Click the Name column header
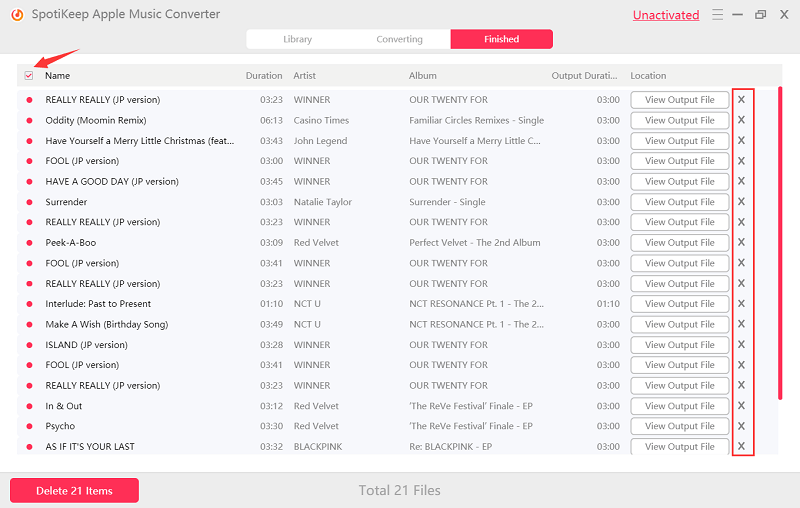 [x=57, y=75]
